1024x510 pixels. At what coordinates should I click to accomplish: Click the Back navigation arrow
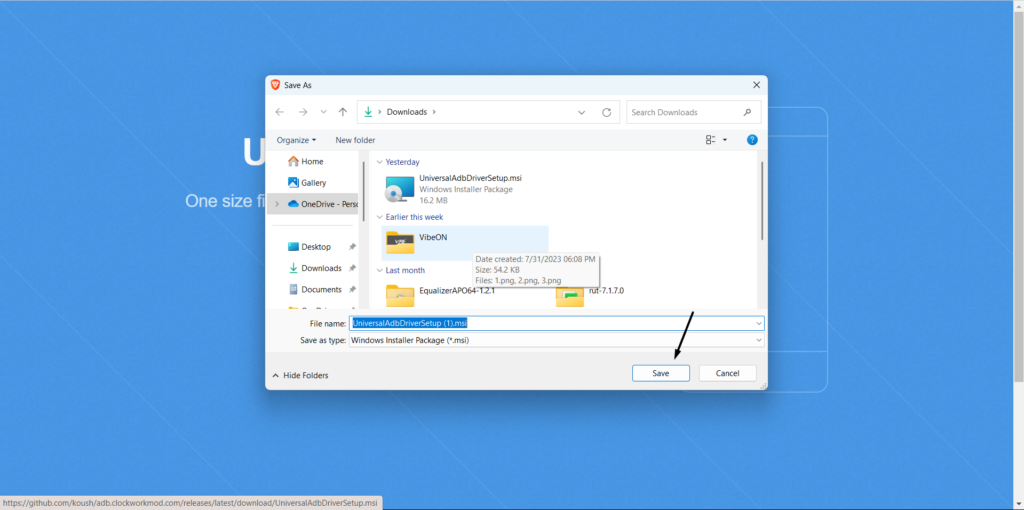(x=280, y=112)
